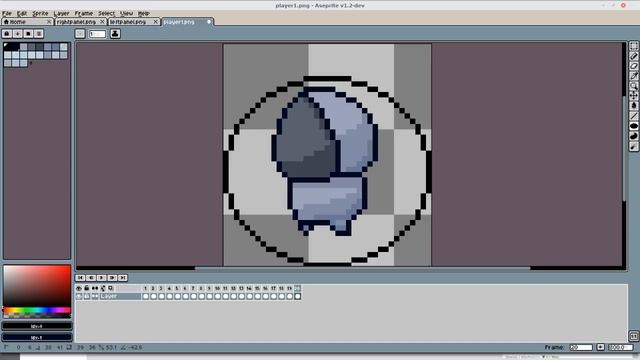Select the highlighted last cel of Layer
The height and width of the screenshot is (360, 640).
click(x=298, y=296)
